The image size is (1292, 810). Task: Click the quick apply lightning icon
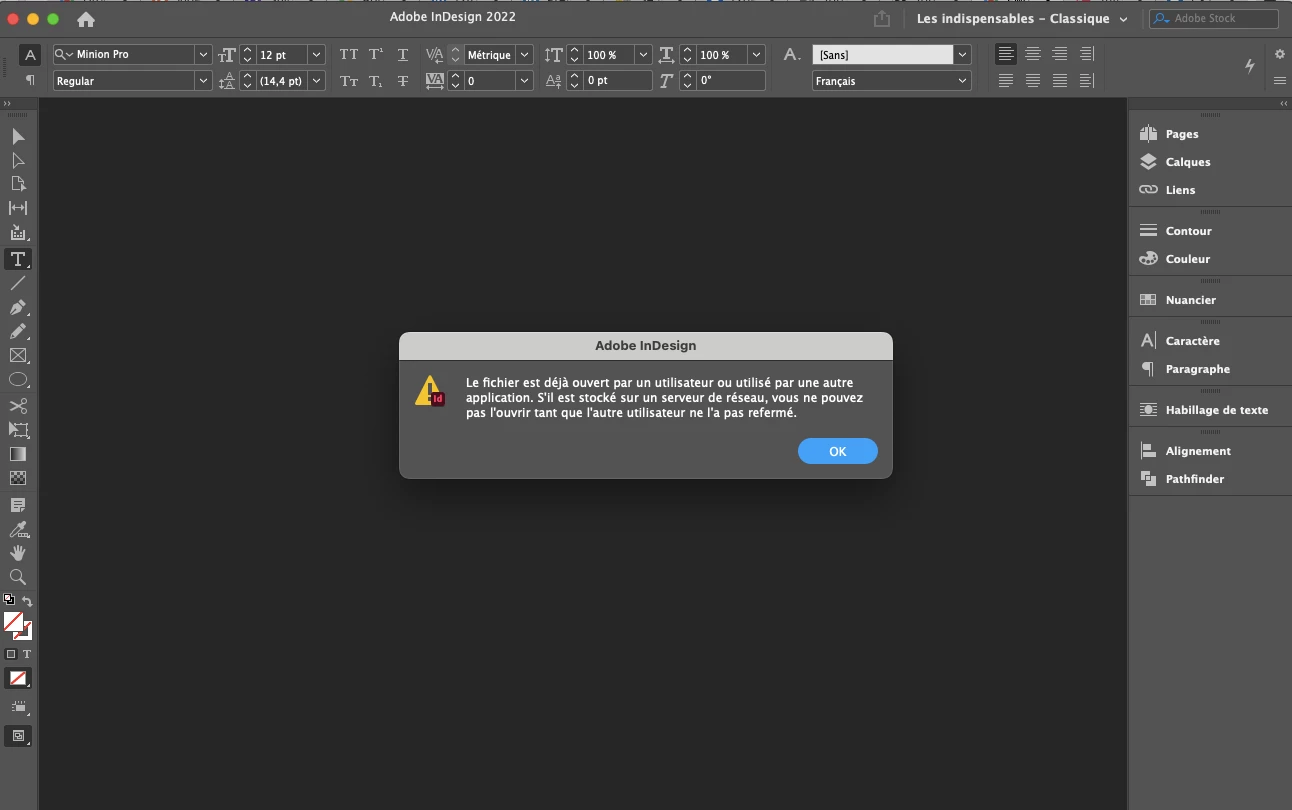point(1250,66)
